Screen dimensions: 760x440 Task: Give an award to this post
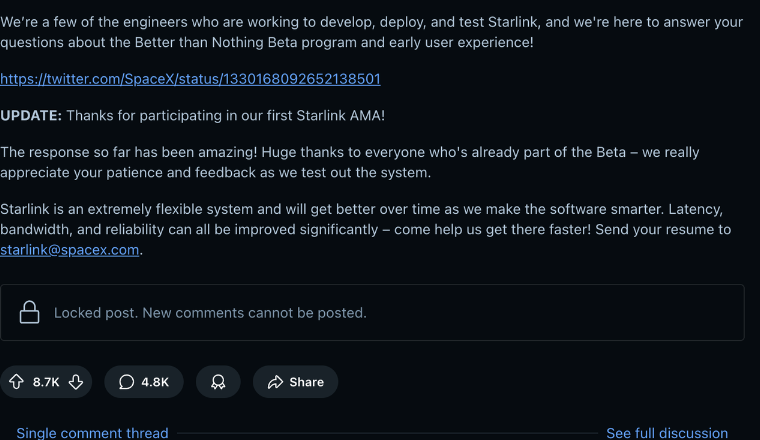[218, 382]
